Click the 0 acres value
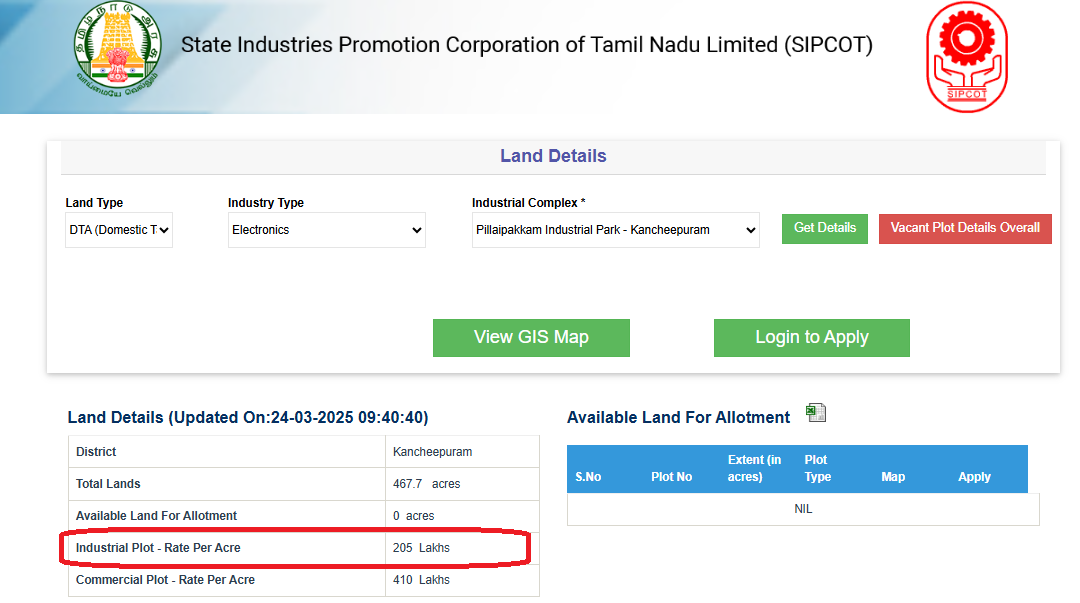Viewport: 1080px width, 603px height. point(413,515)
